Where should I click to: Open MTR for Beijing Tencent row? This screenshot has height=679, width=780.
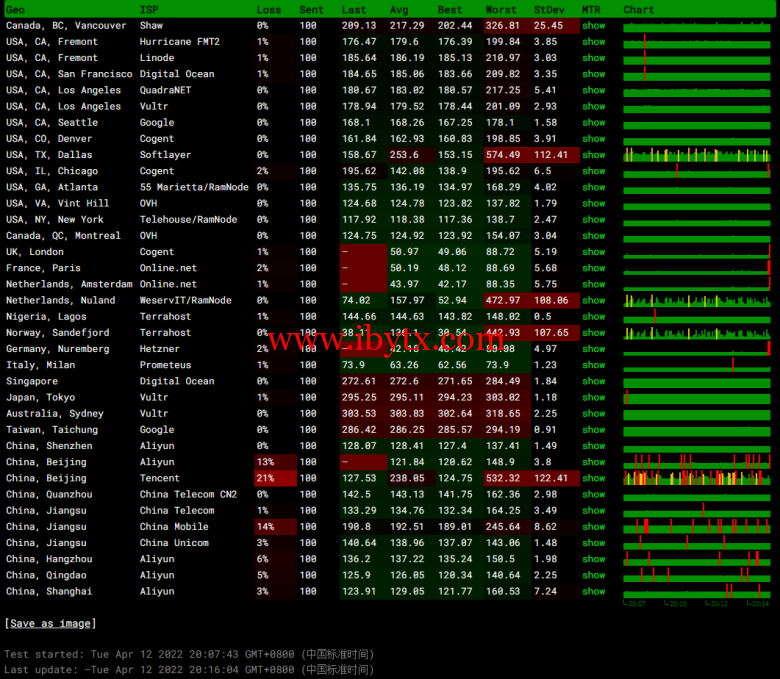(x=594, y=478)
